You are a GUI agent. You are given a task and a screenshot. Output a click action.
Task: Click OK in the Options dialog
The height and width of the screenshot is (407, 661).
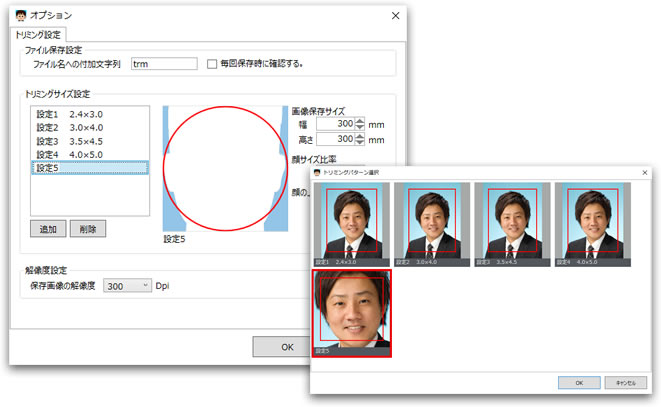[x=285, y=346]
